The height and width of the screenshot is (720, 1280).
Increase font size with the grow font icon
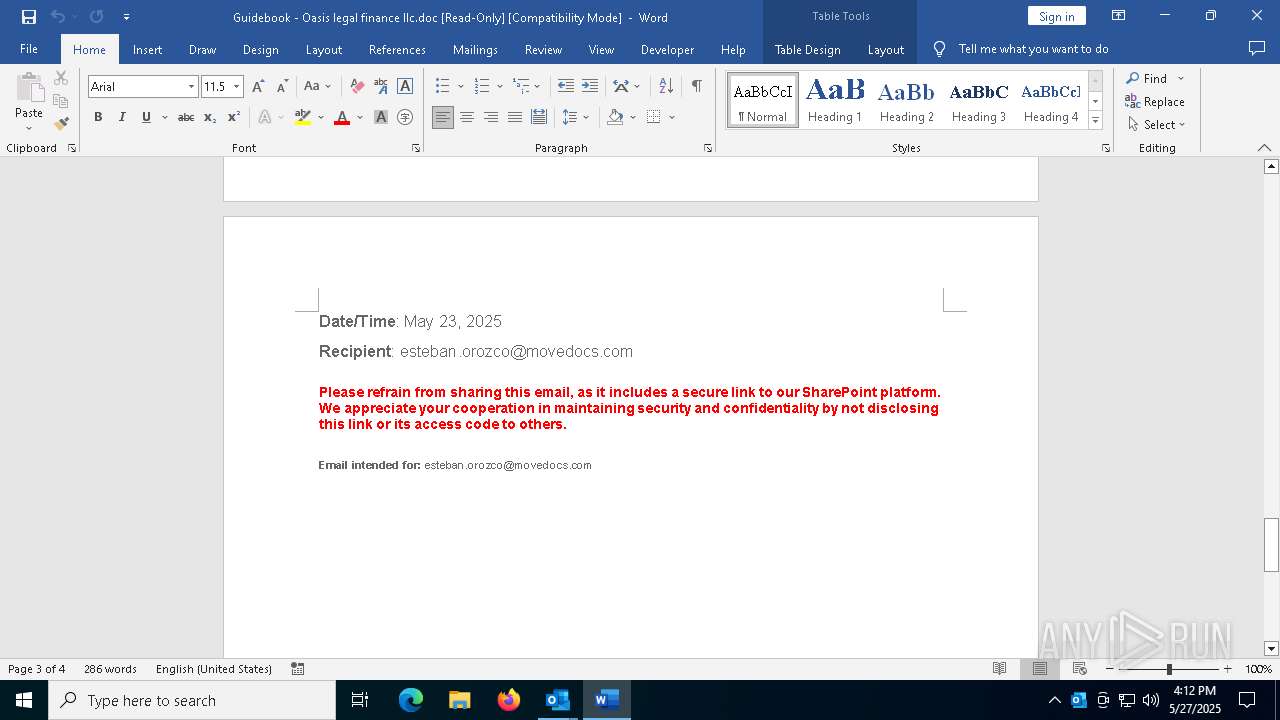point(259,86)
